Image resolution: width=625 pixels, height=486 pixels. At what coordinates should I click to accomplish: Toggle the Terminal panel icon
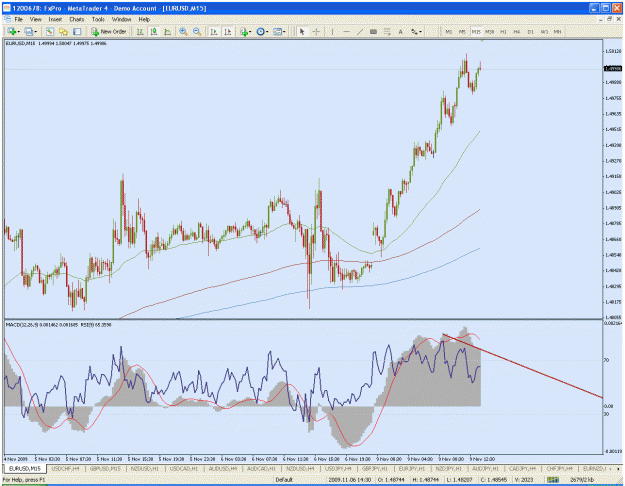pyautogui.click(x=77, y=31)
